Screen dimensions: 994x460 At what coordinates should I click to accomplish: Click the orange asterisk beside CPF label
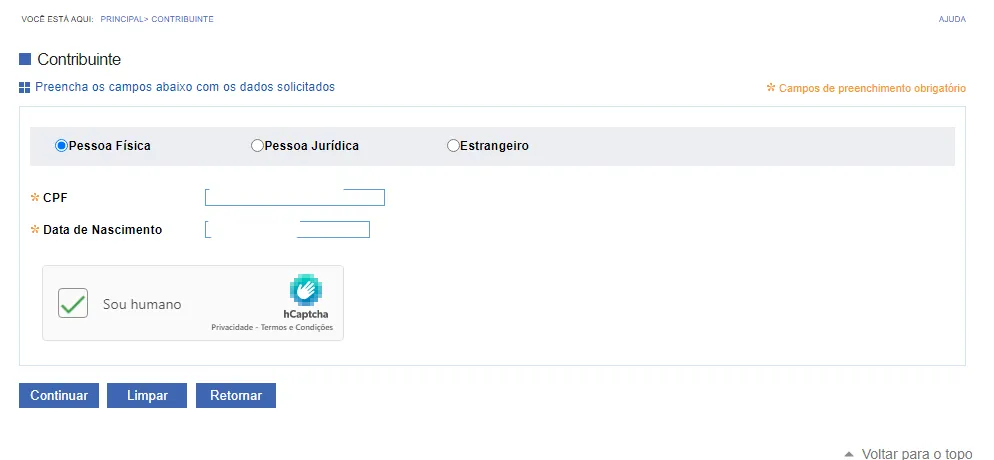[36, 198]
